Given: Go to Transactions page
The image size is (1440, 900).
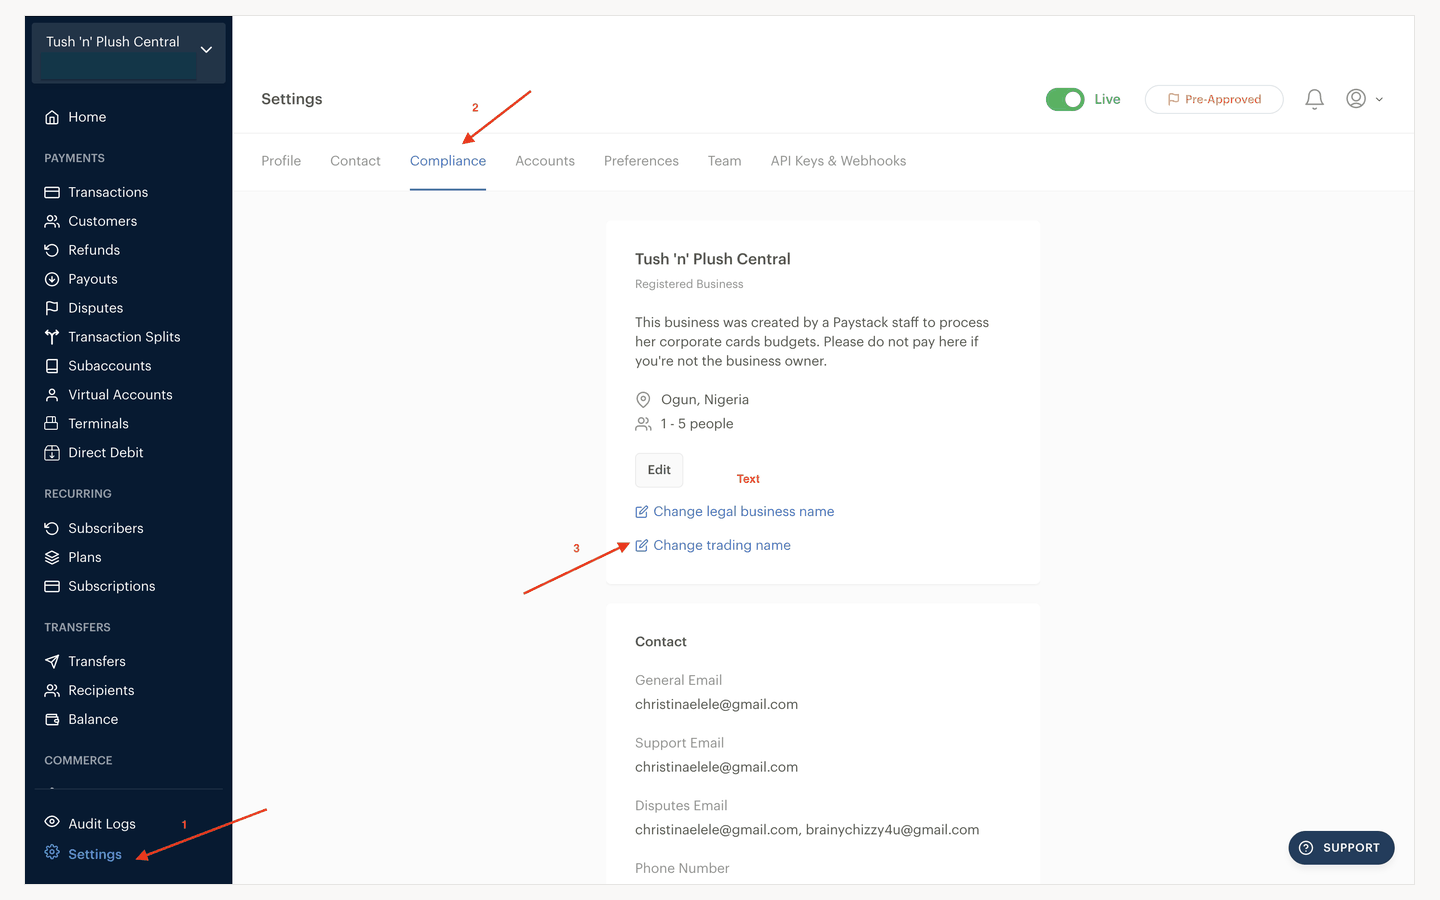Looking at the screenshot, I should [x=108, y=192].
